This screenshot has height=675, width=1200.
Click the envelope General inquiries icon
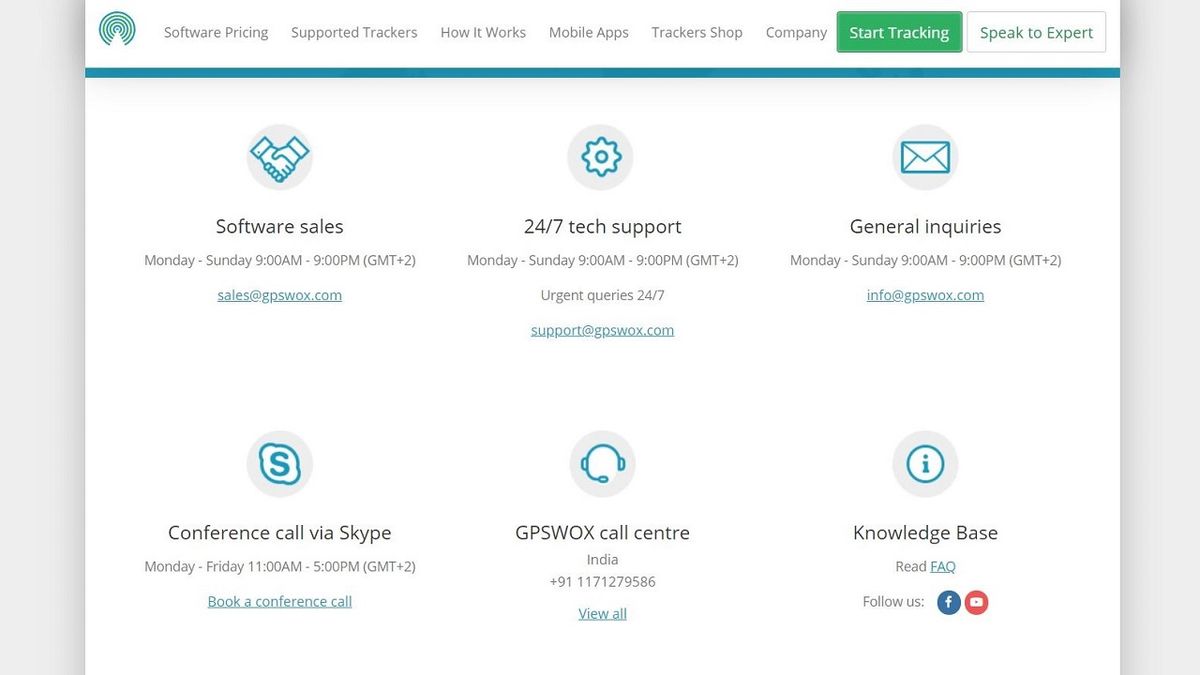point(925,157)
